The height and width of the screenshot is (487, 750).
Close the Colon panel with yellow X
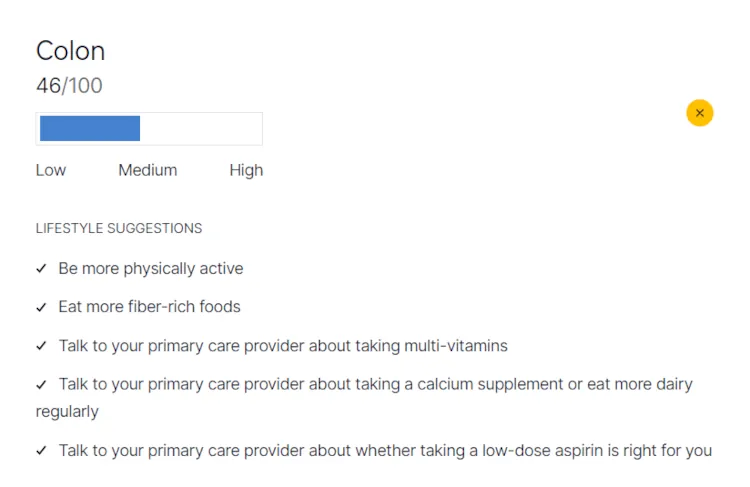coord(699,113)
